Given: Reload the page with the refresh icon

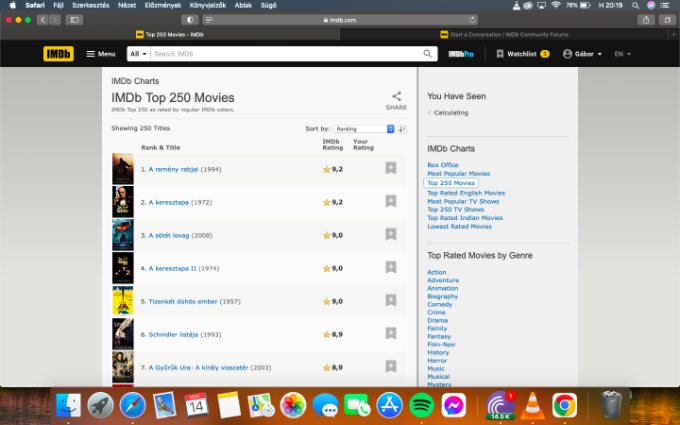Looking at the screenshot, I should [x=472, y=20].
